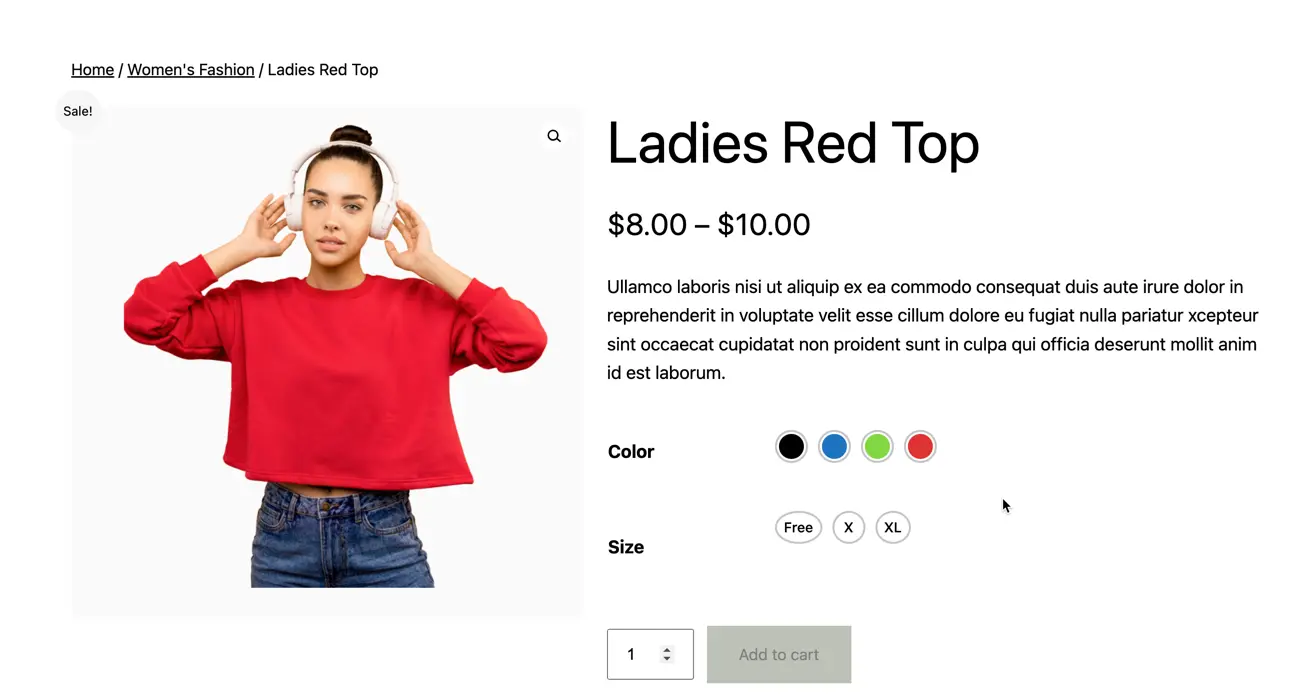Select size X
This screenshot has width=1309, height=700.
click(848, 528)
